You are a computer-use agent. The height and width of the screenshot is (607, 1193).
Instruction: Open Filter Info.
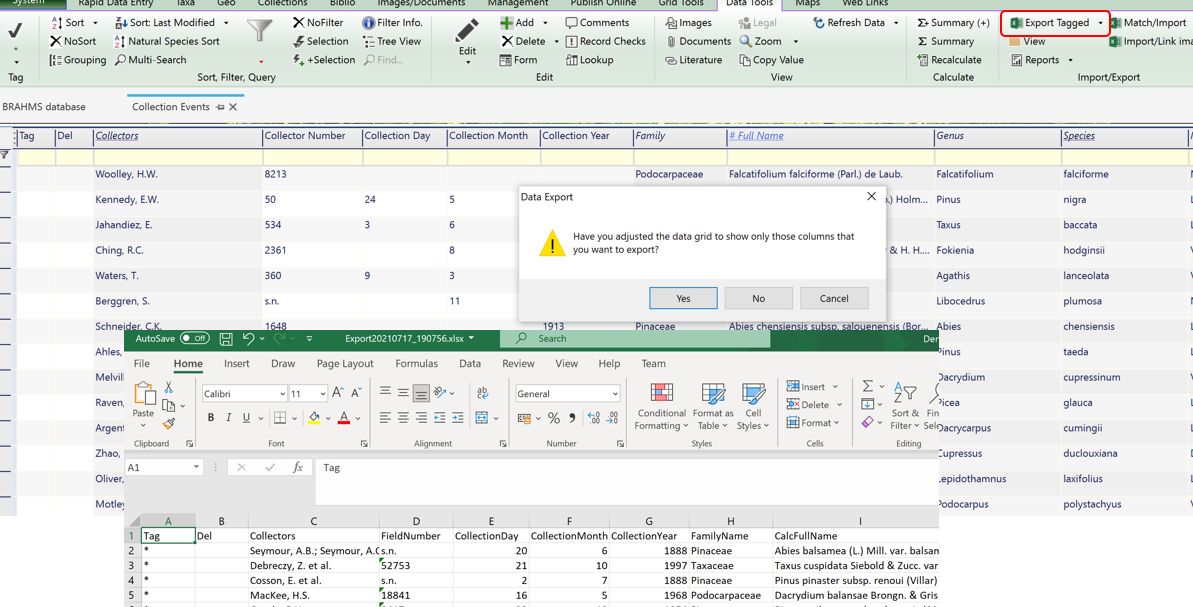point(393,23)
